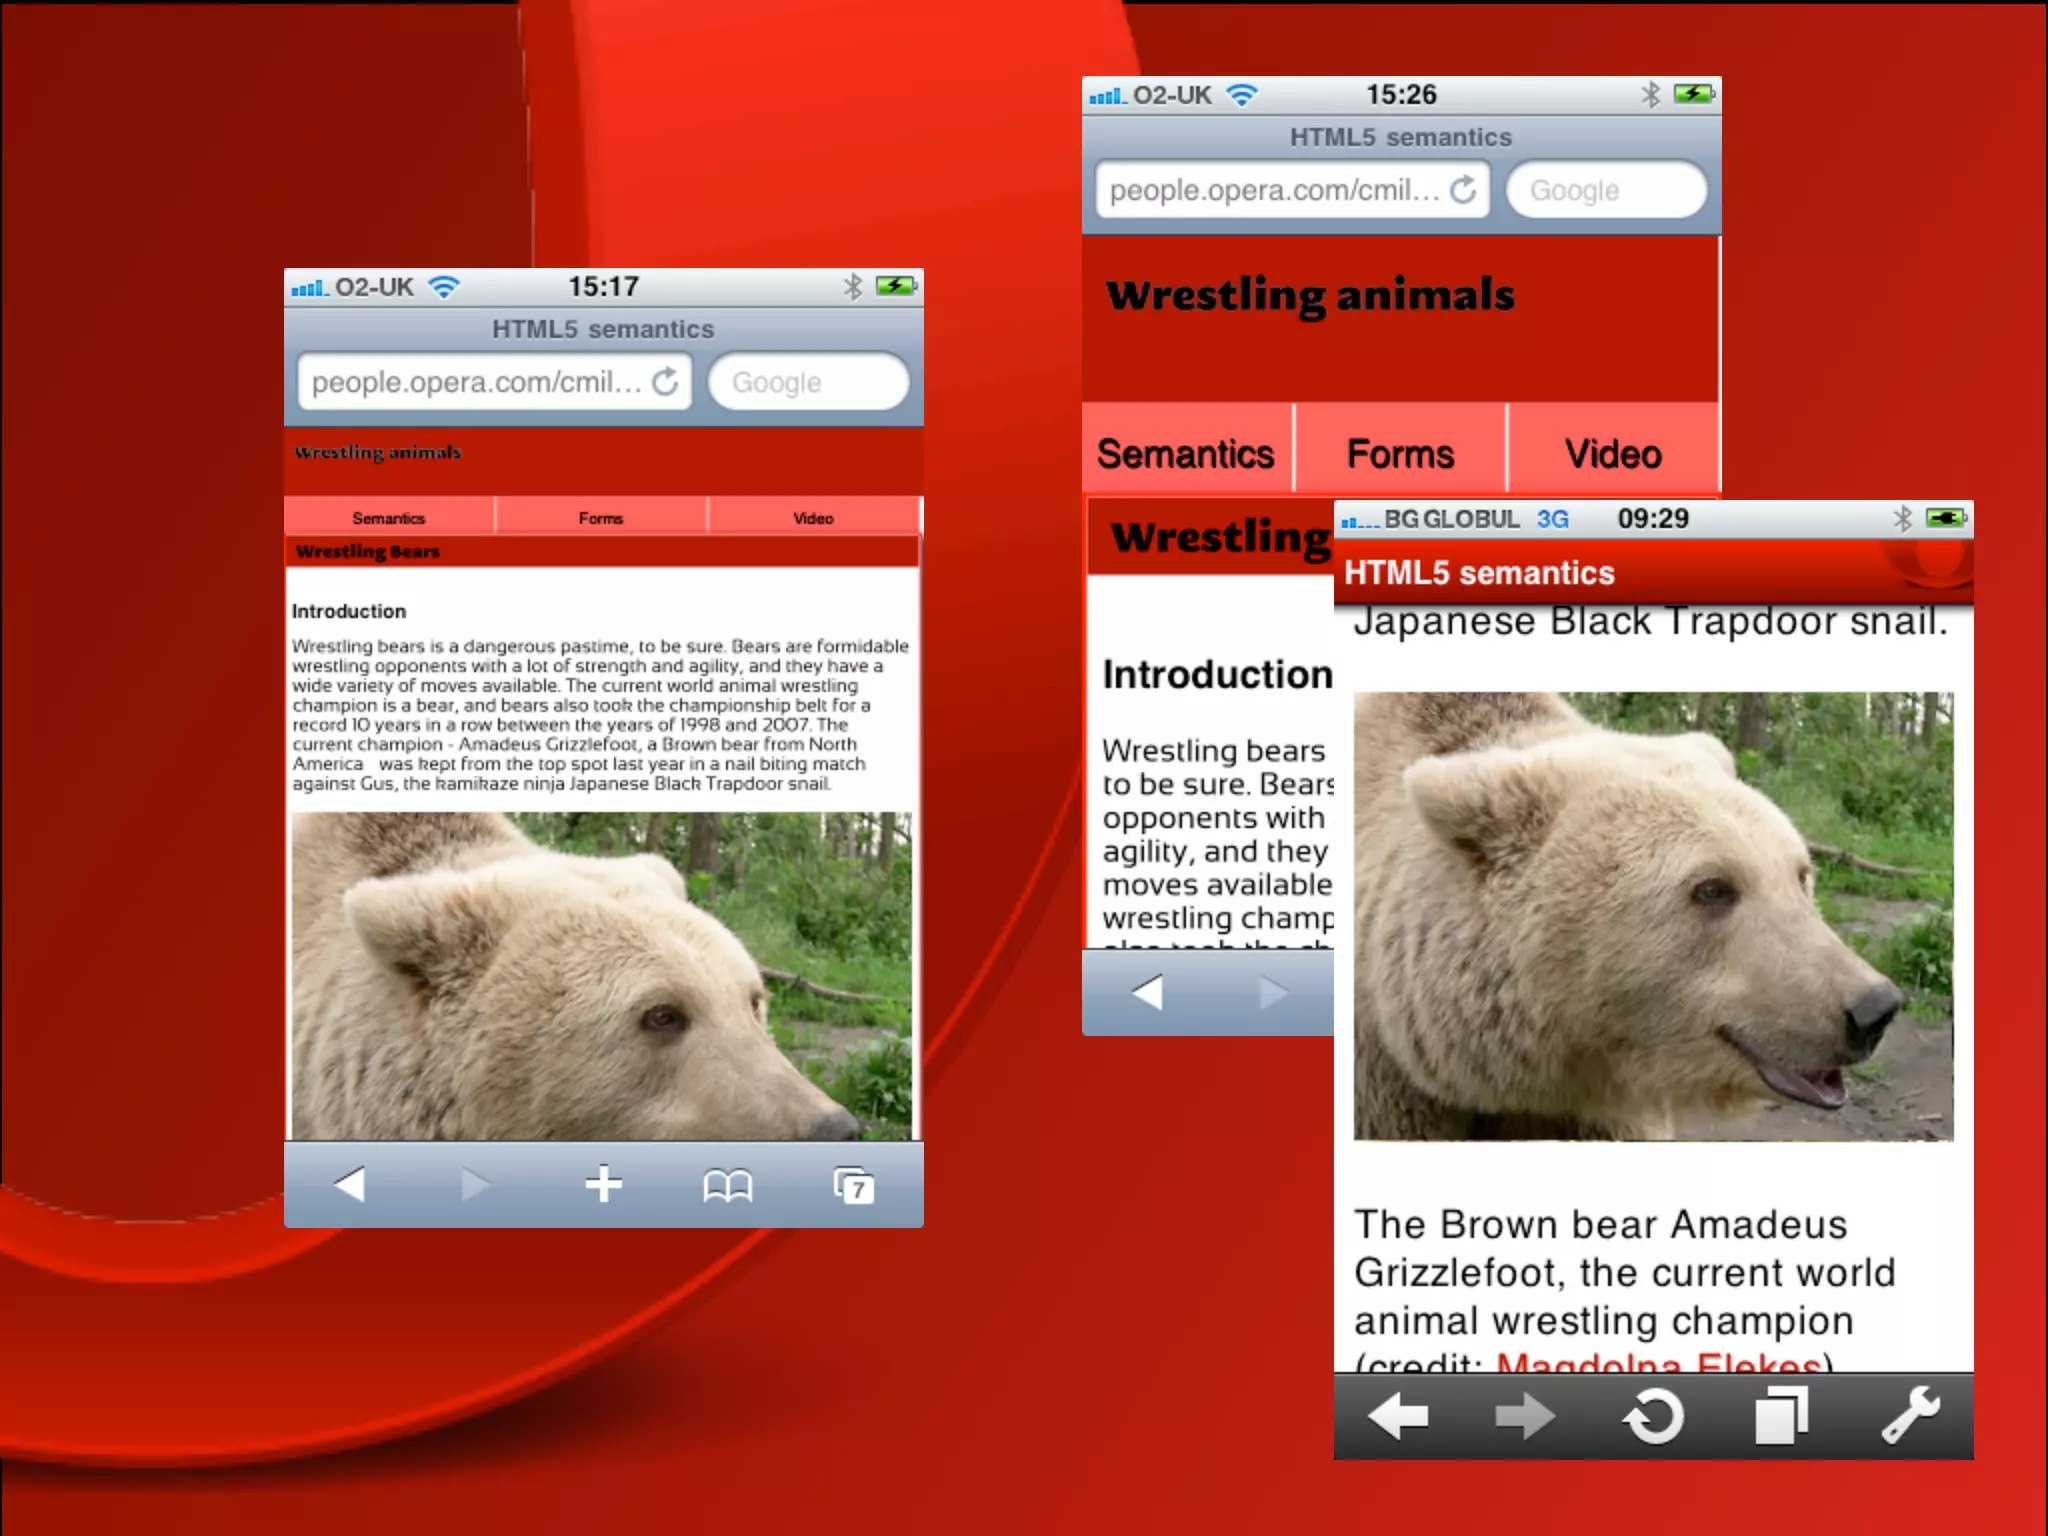
Task: Select the large Forms tab
Action: 1400,454
